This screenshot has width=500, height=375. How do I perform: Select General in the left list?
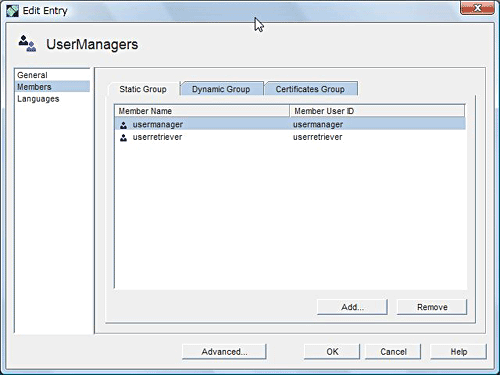(x=32, y=75)
